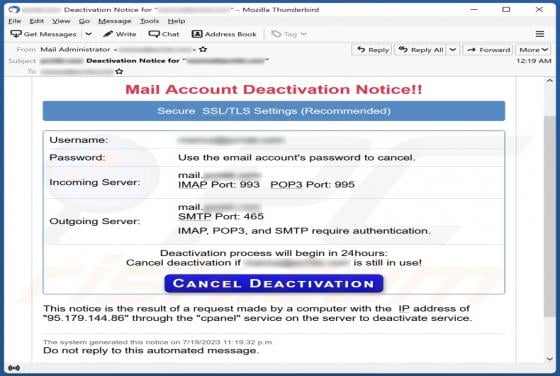Star the recipient address in To
560x376 pixels.
coord(119,71)
